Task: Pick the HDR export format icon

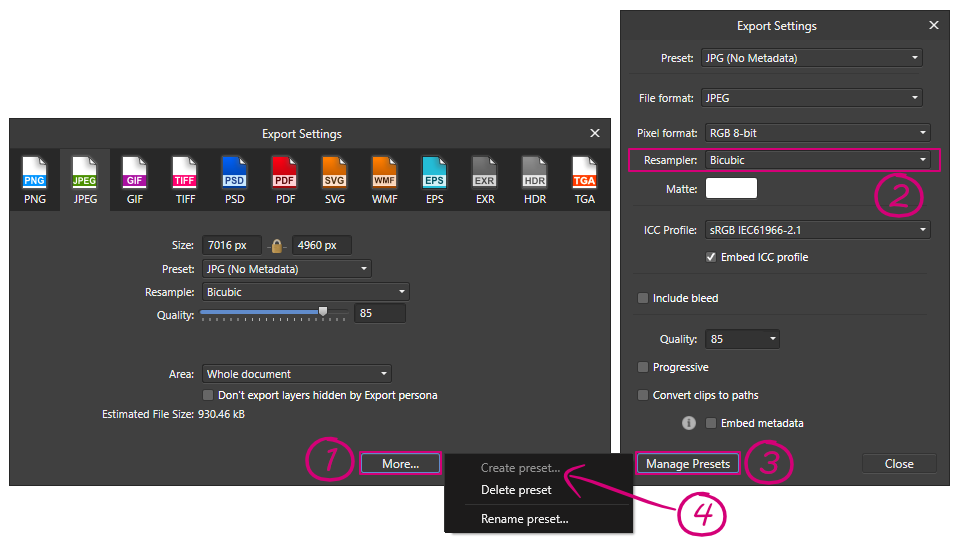Action: click(534, 181)
